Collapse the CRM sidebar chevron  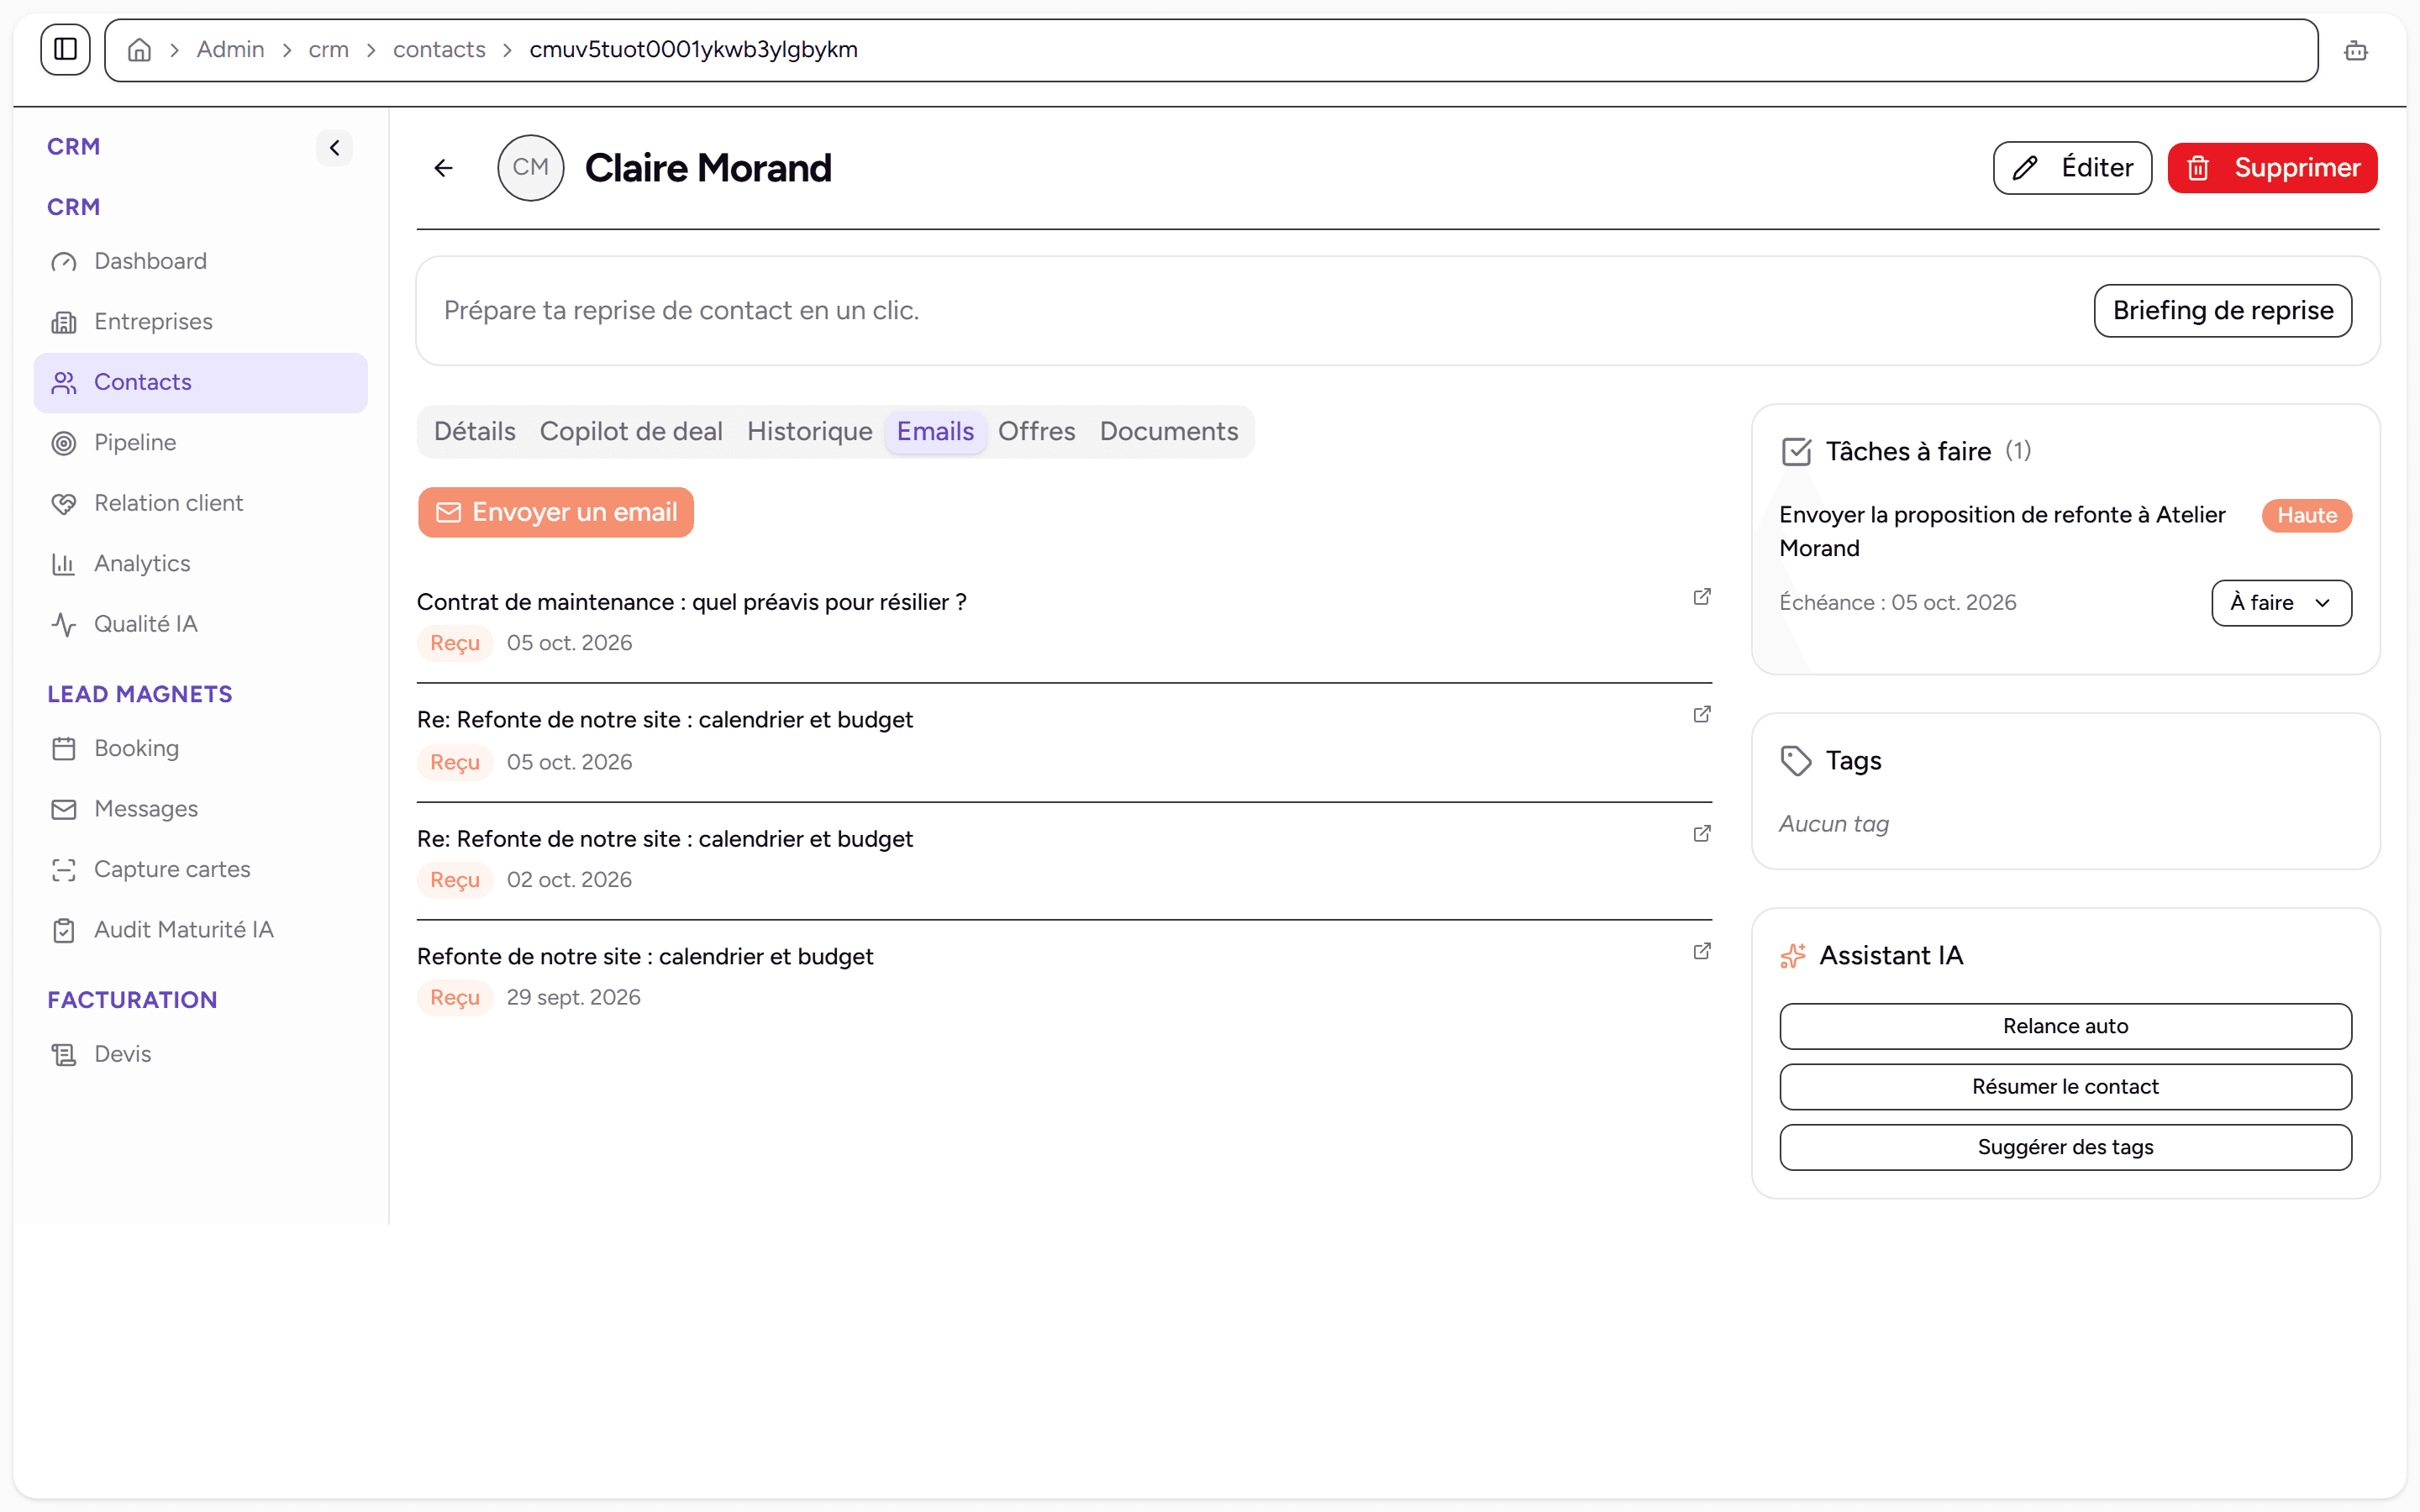pyautogui.click(x=334, y=148)
